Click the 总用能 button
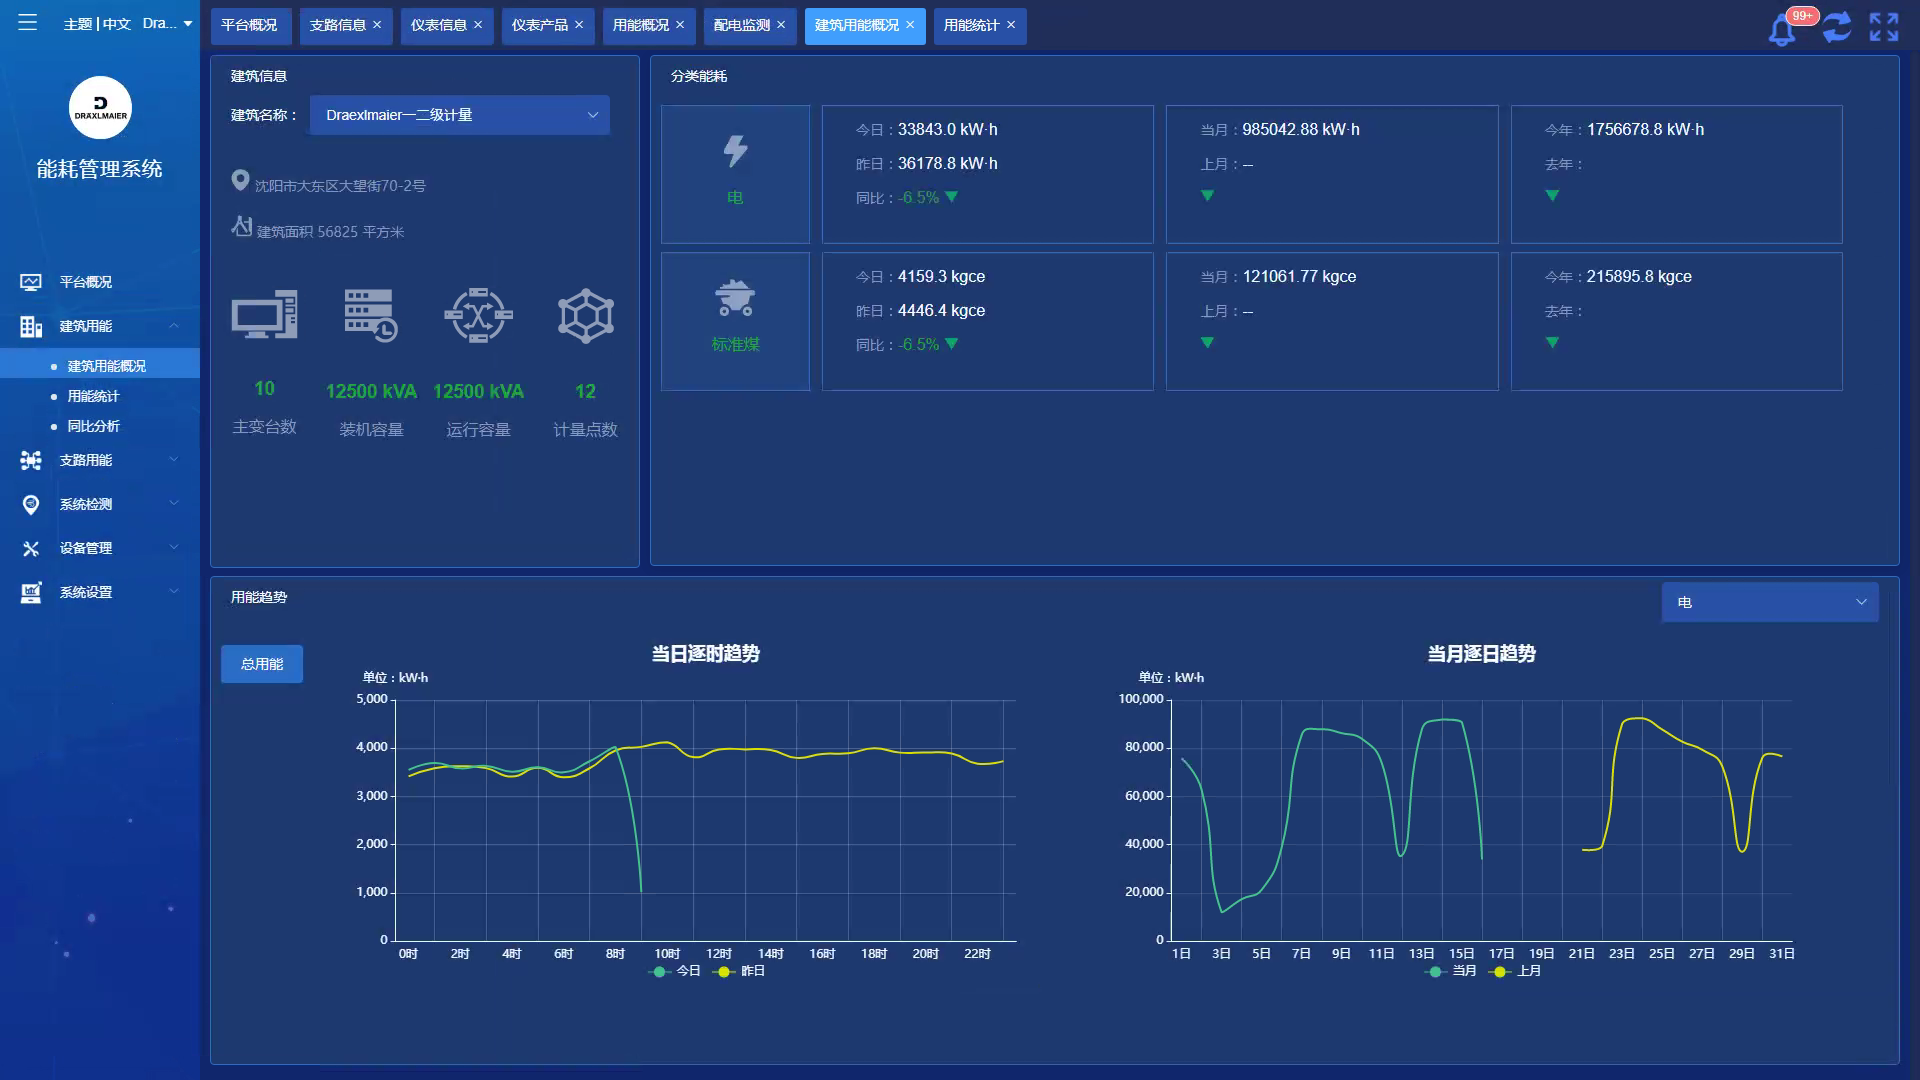The width and height of the screenshot is (1920, 1080). coord(262,664)
